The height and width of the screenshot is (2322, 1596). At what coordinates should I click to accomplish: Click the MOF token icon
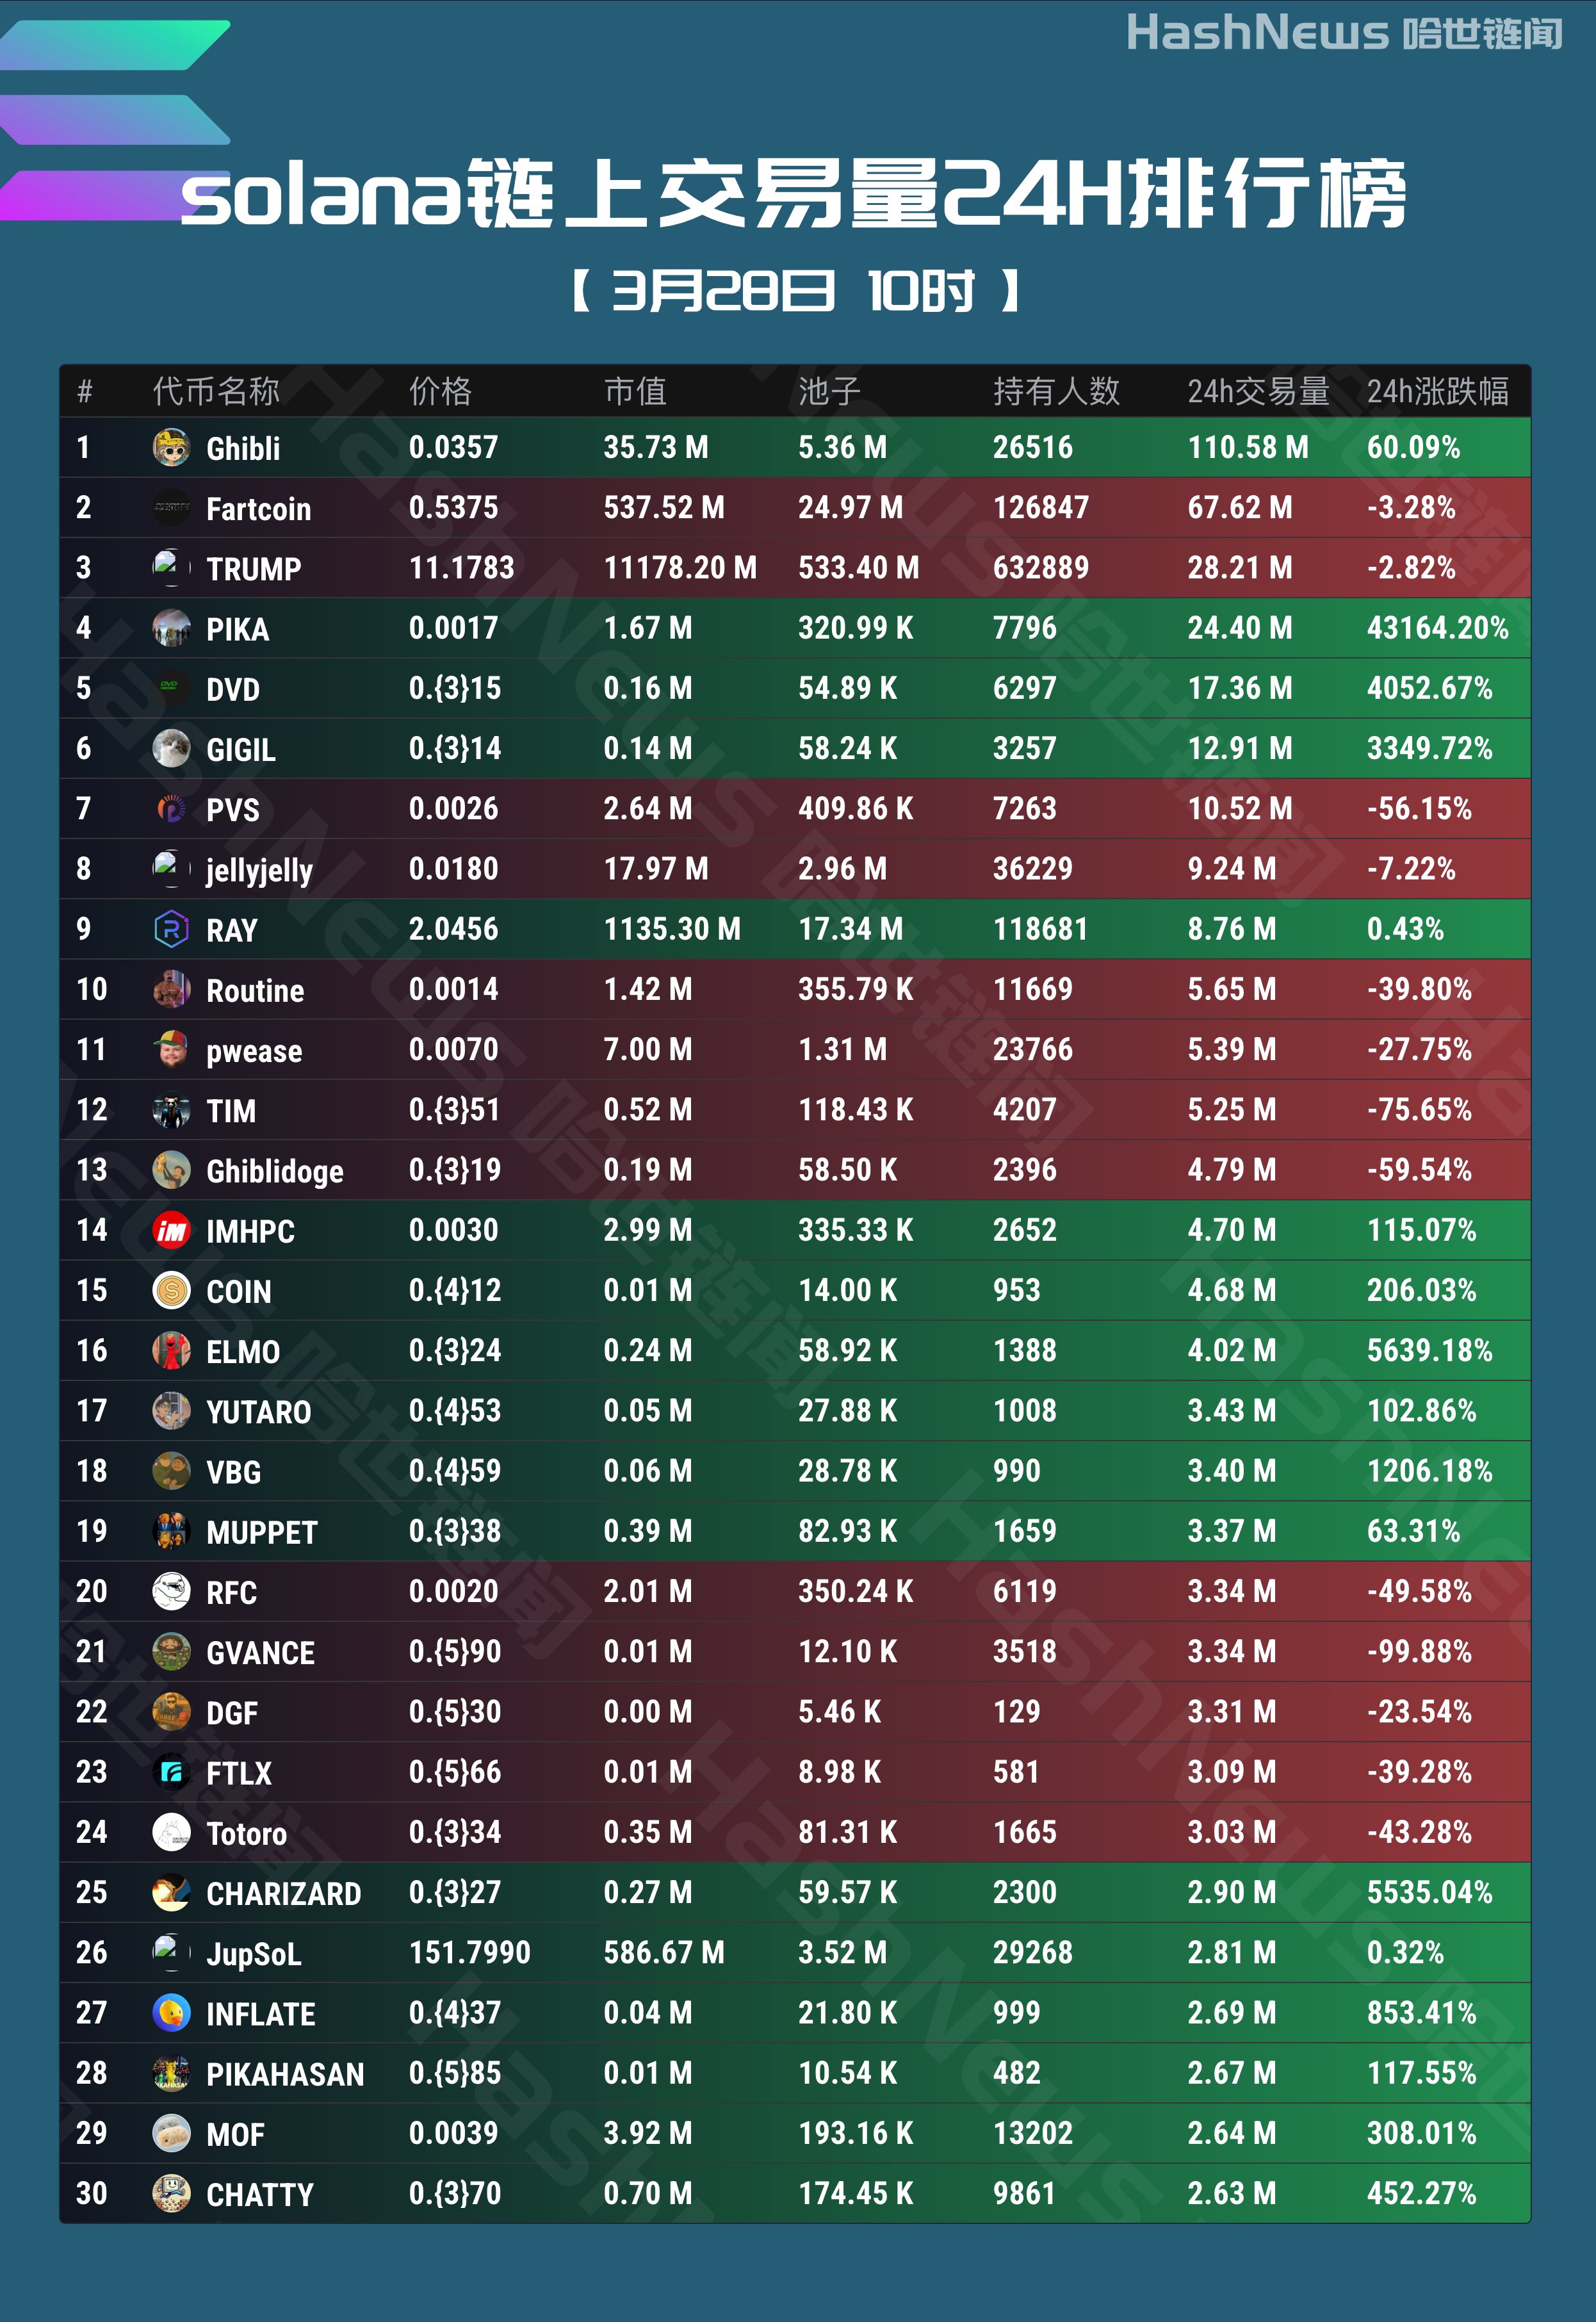tap(171, 2133)
